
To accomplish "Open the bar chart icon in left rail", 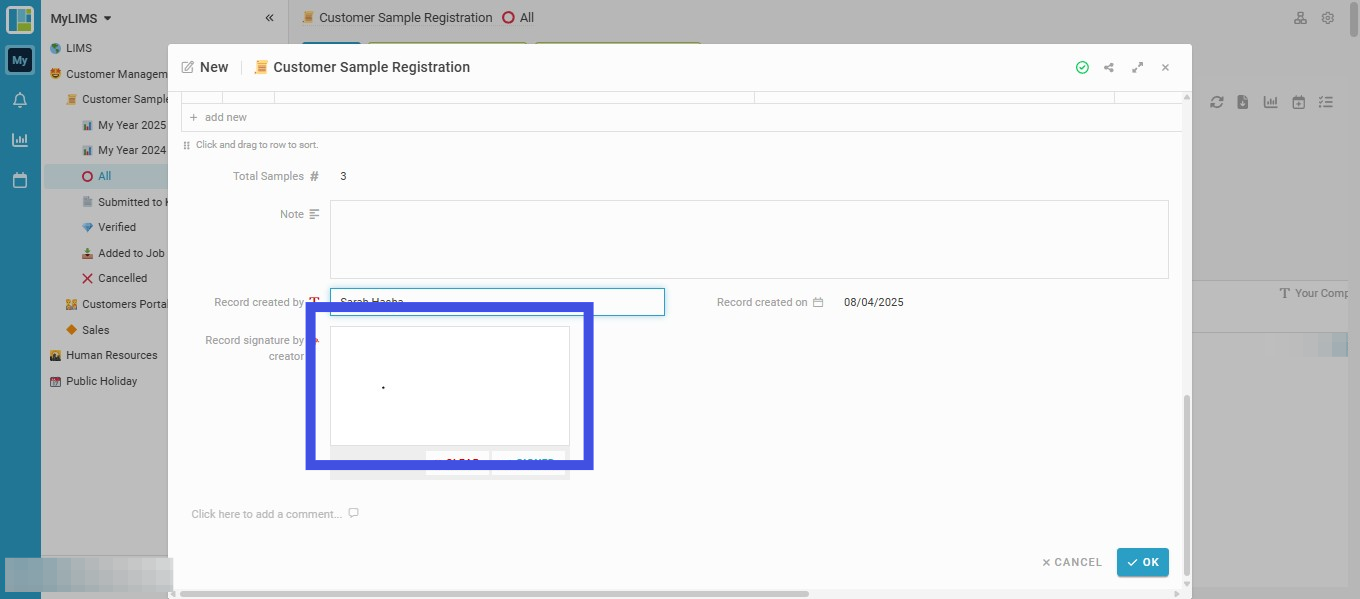I will coord(20,140).
